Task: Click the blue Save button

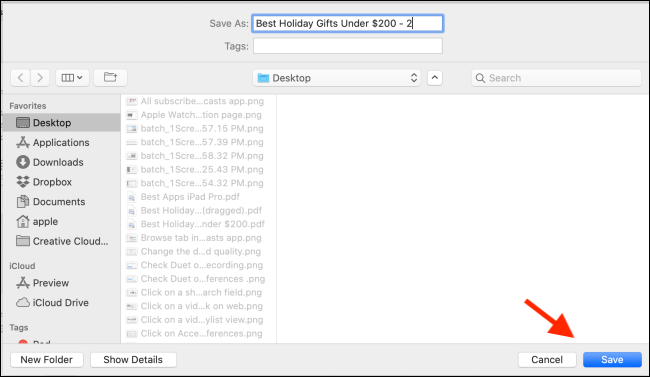Action: point(612,360)
